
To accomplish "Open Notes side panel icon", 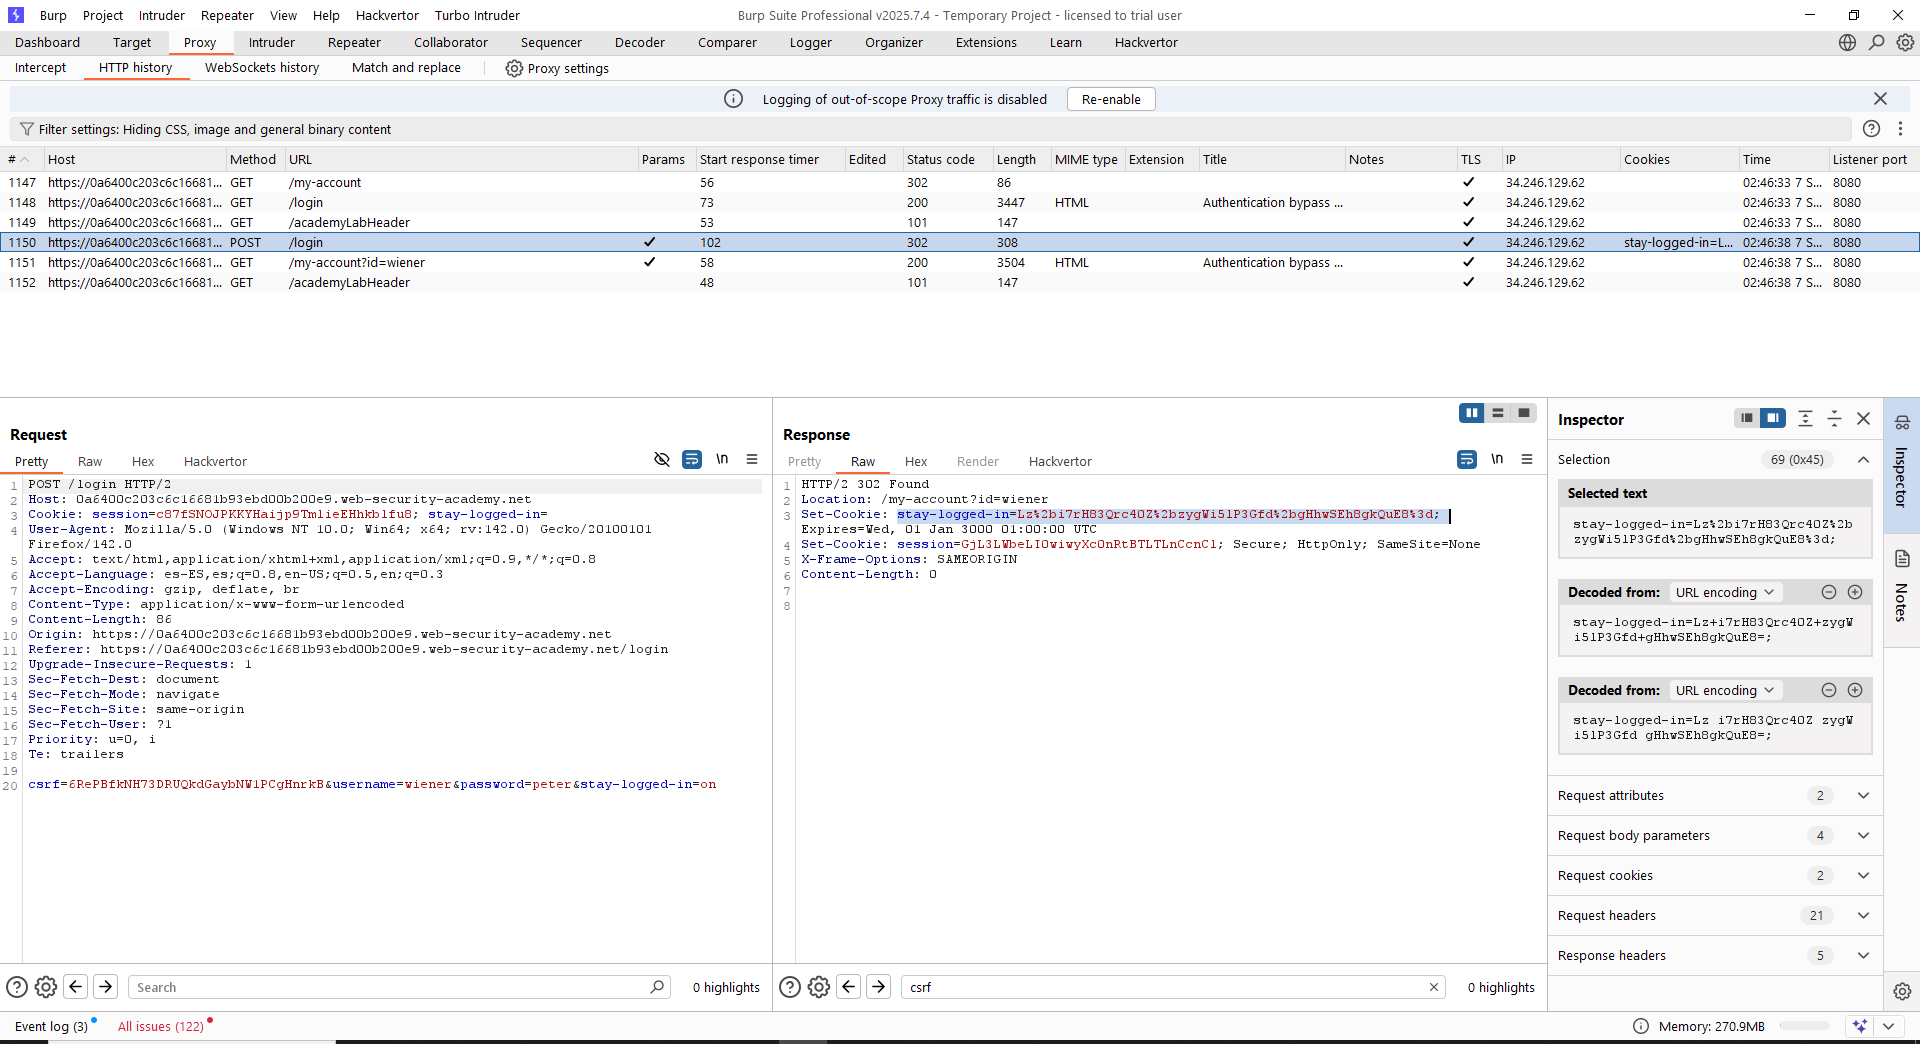I will 1902,559.
